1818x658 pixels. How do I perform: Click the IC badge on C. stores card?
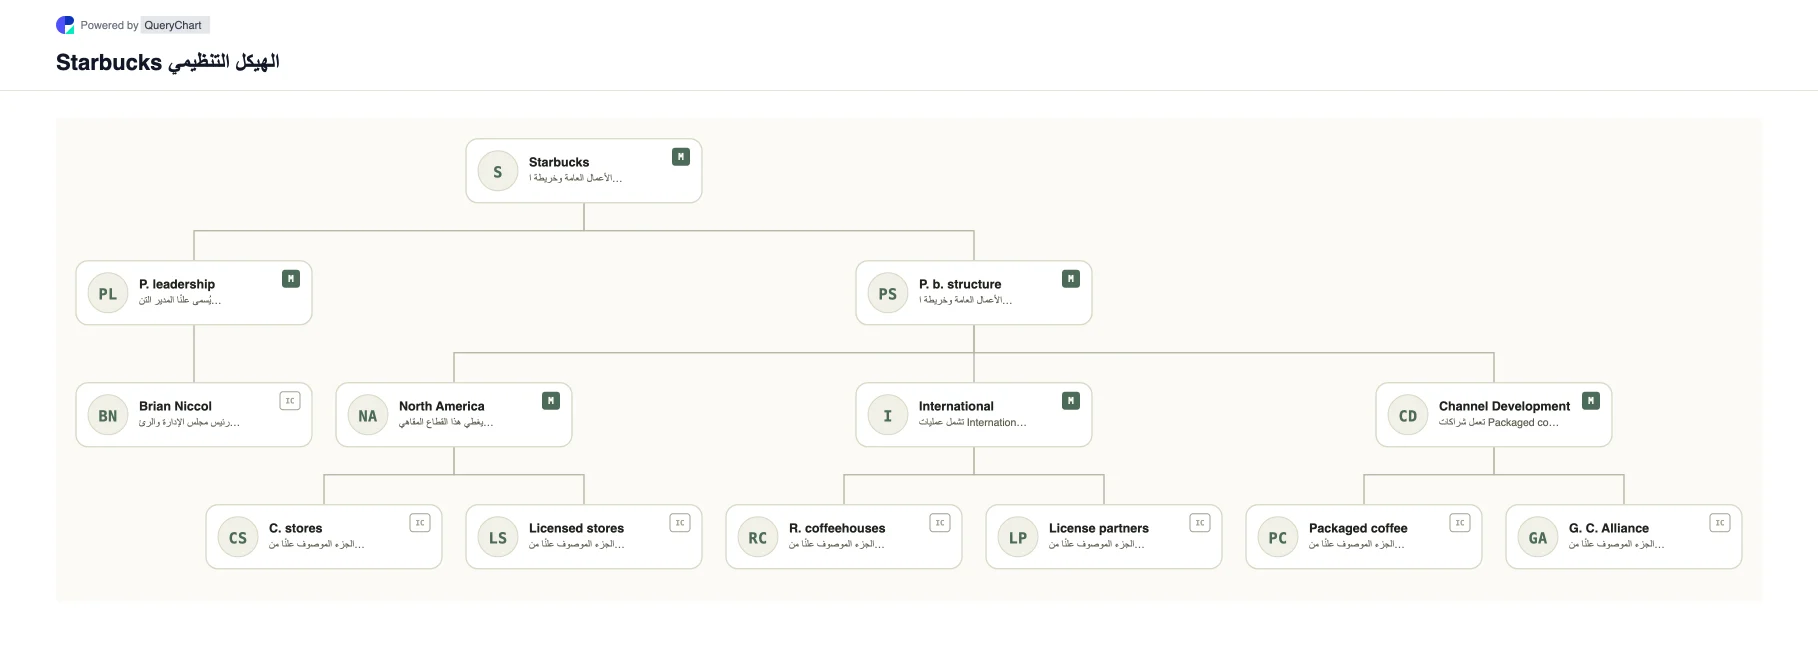(420, 523)
